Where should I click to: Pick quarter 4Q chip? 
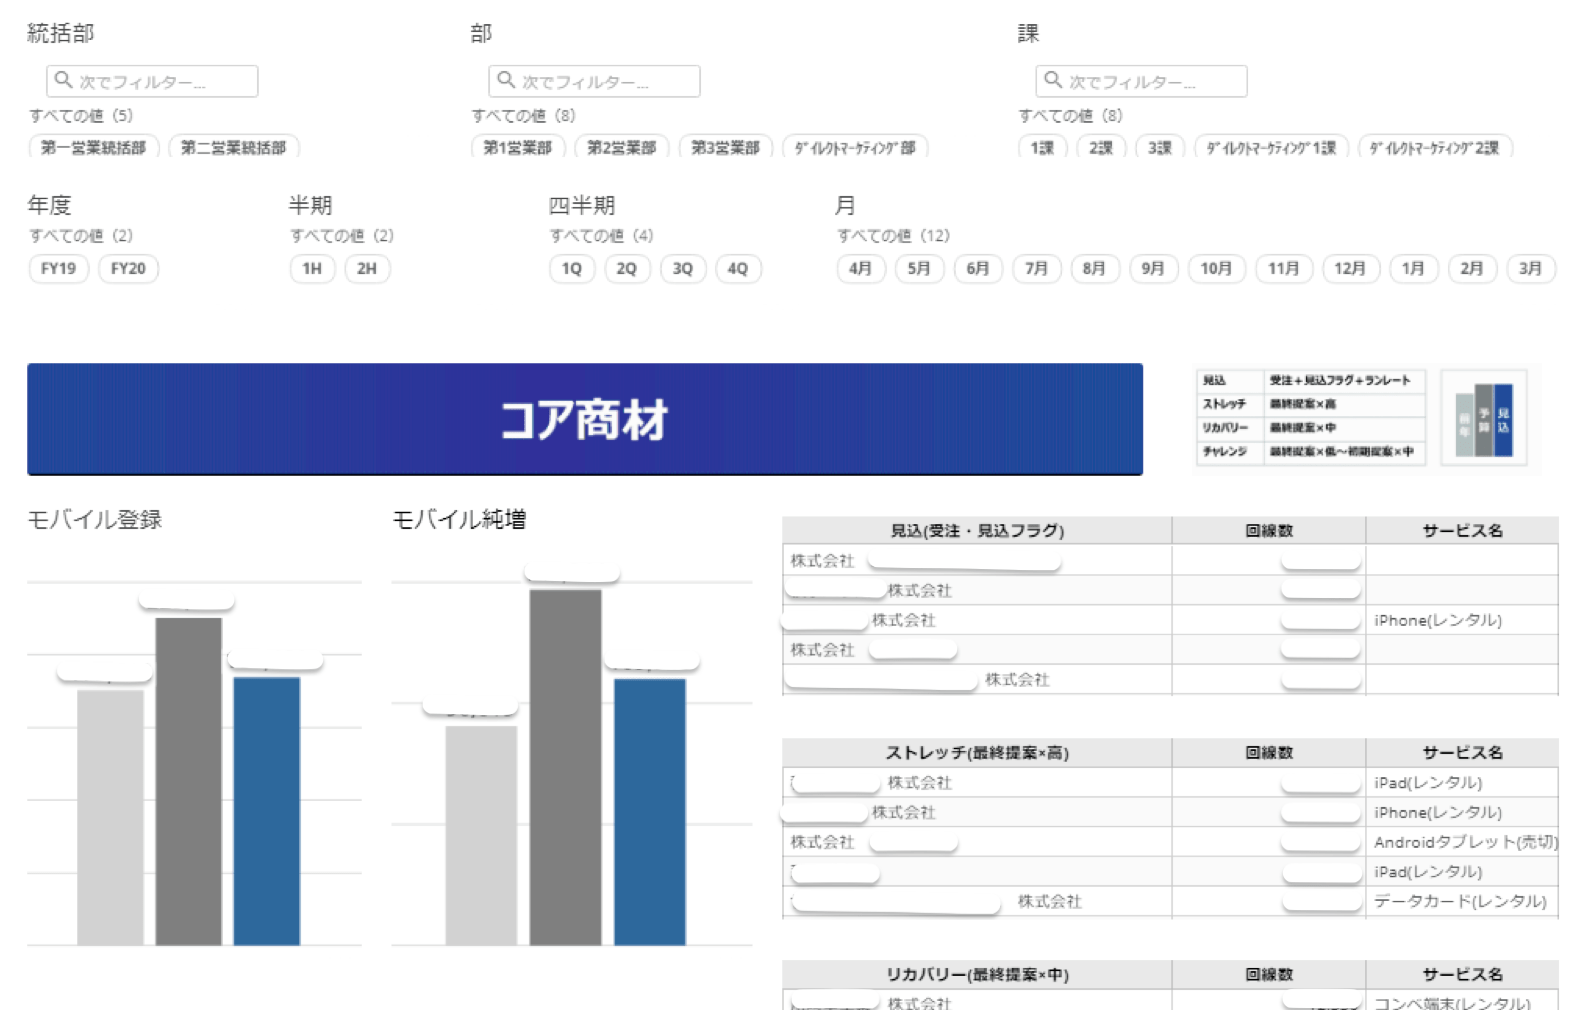click(x=738, y=268)
